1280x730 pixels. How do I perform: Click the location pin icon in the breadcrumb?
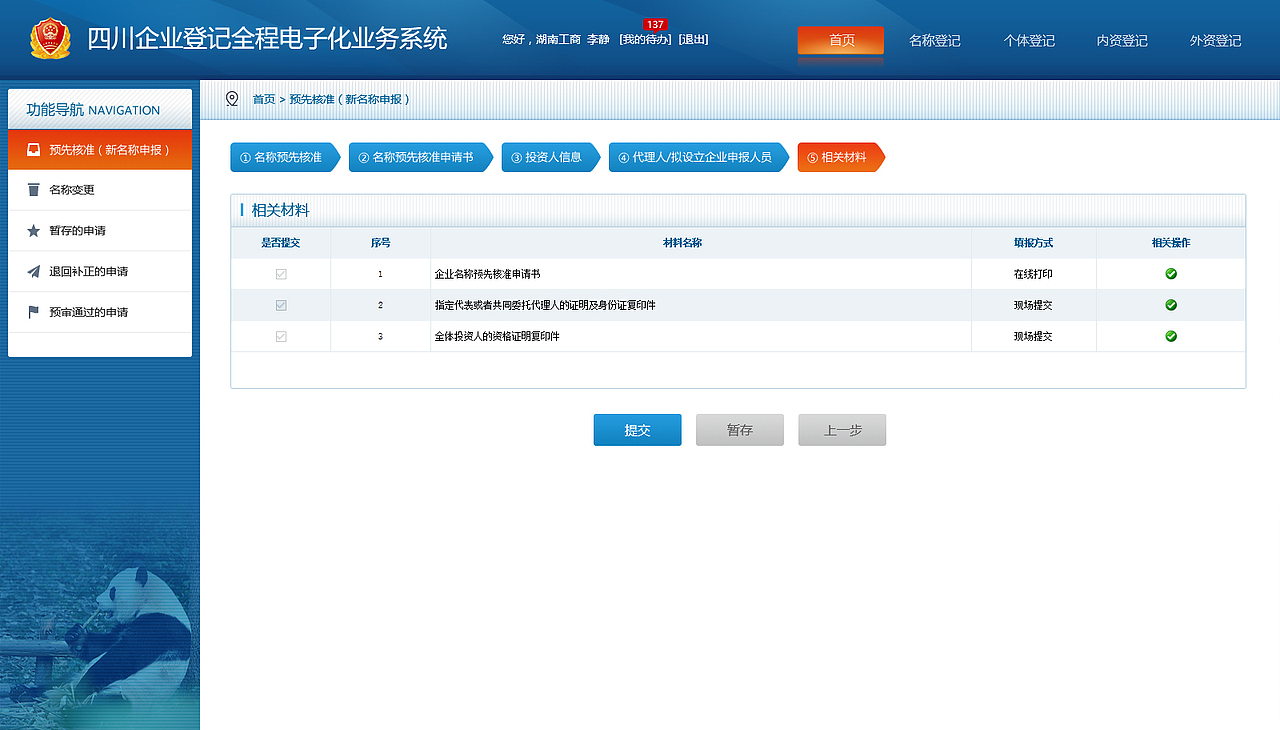tap(232, 99)
